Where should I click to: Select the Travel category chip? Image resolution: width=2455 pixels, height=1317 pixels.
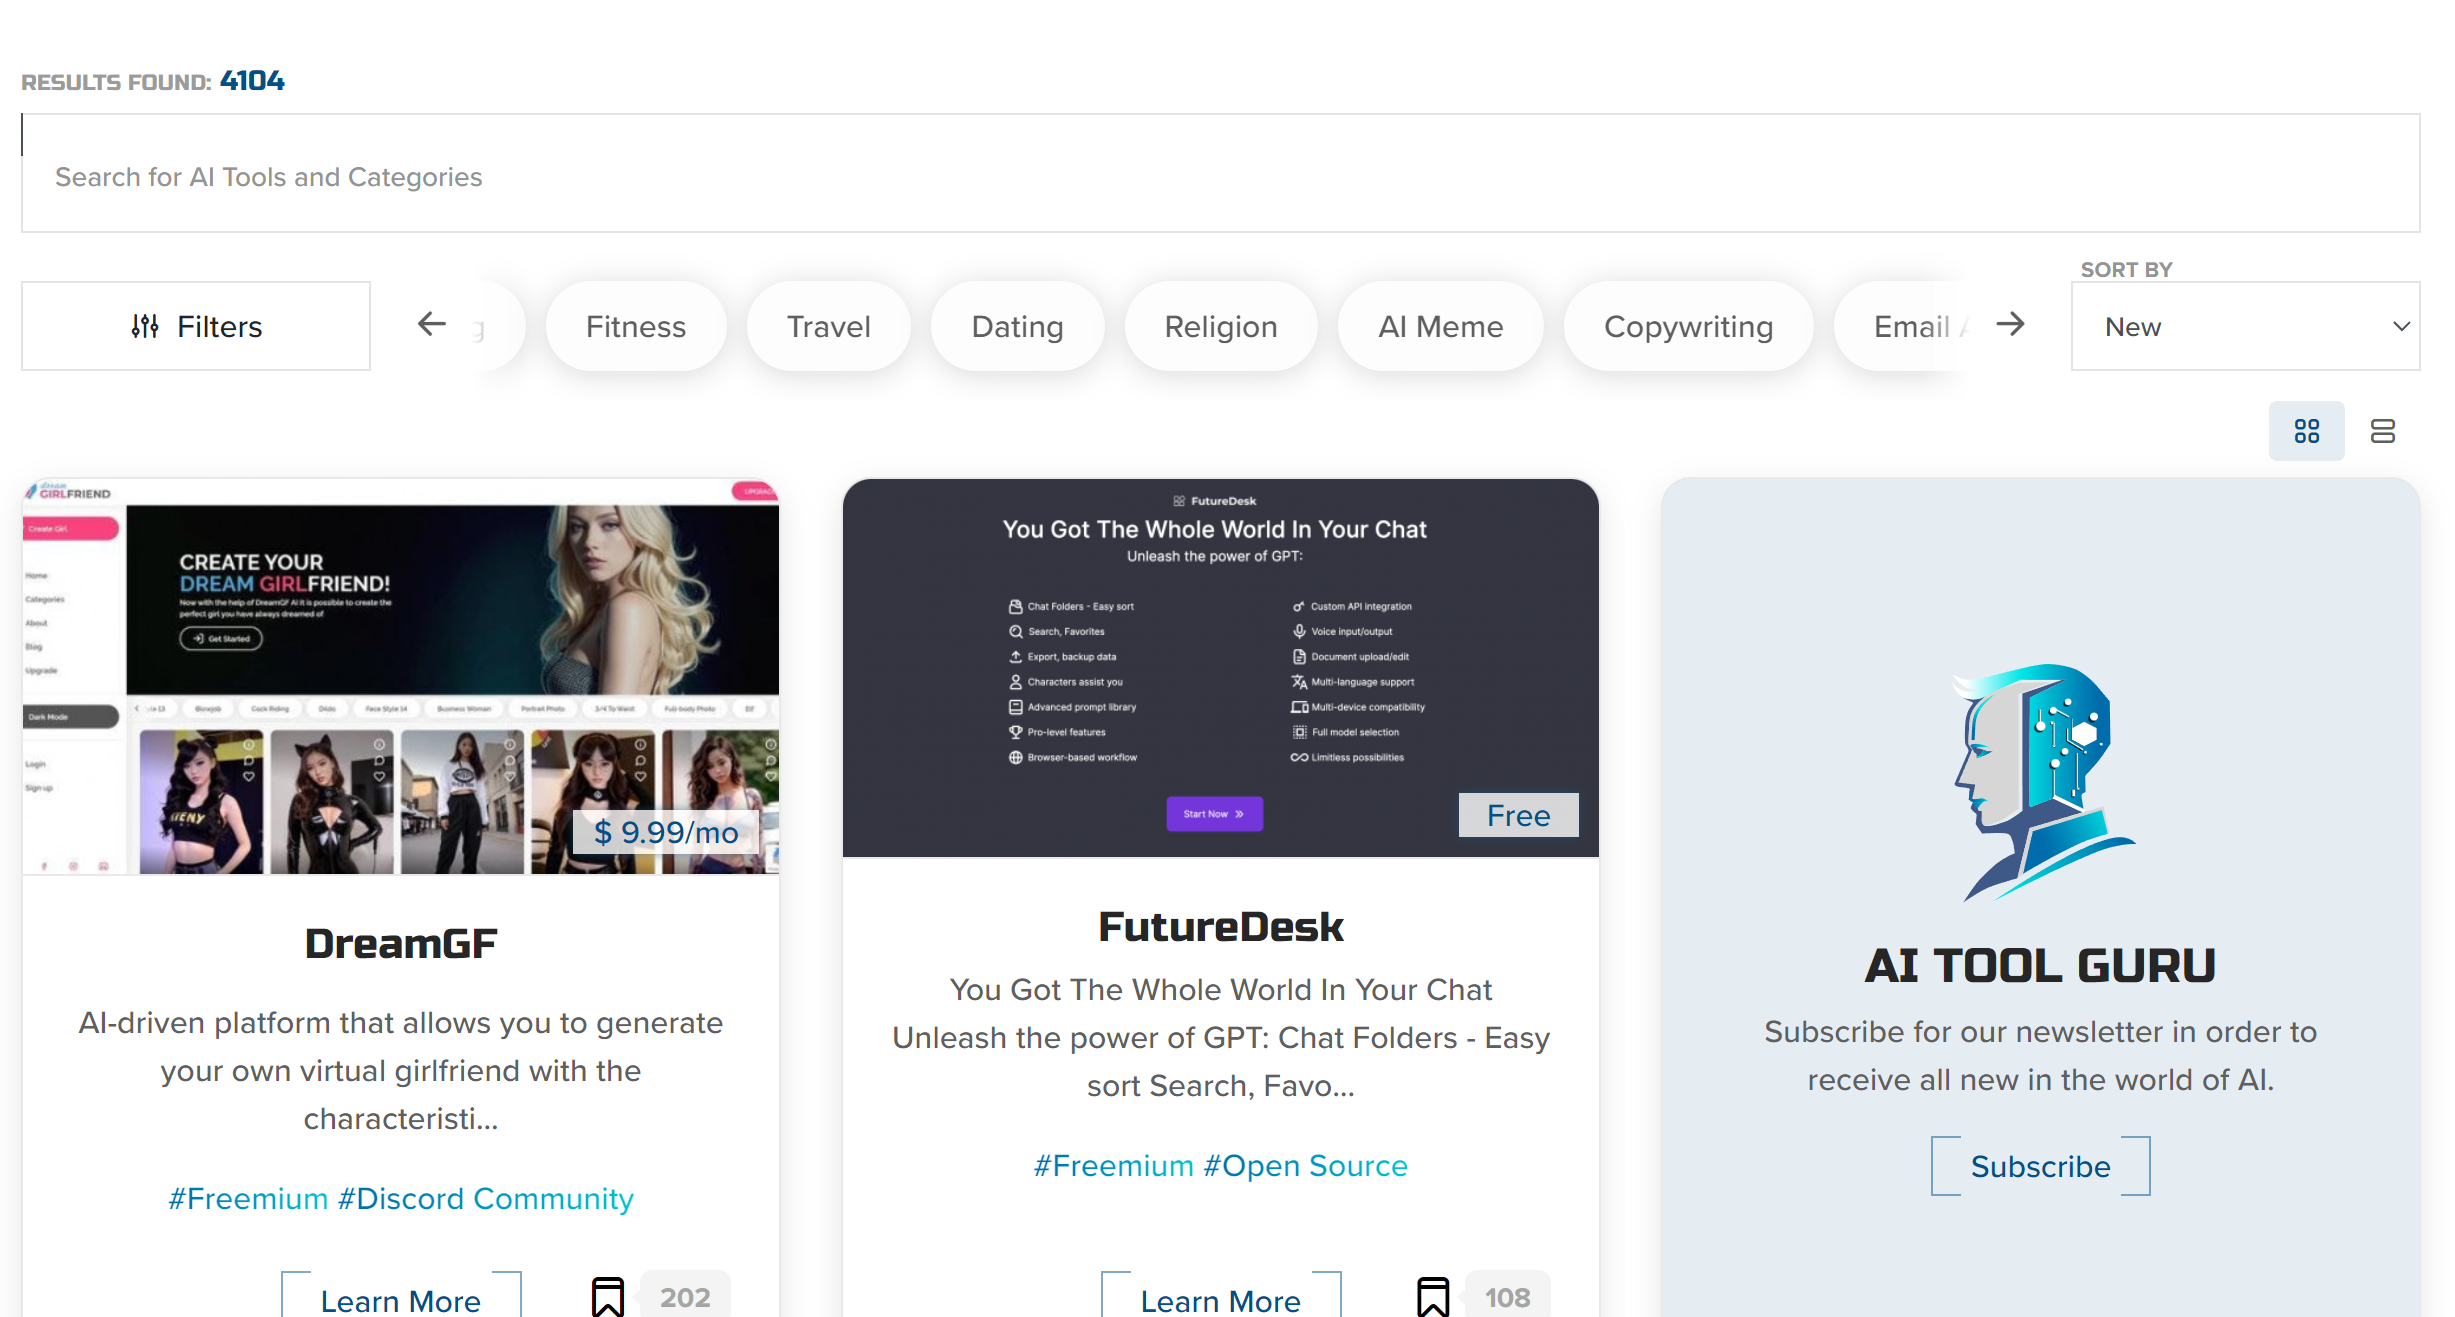coord(829,326)
